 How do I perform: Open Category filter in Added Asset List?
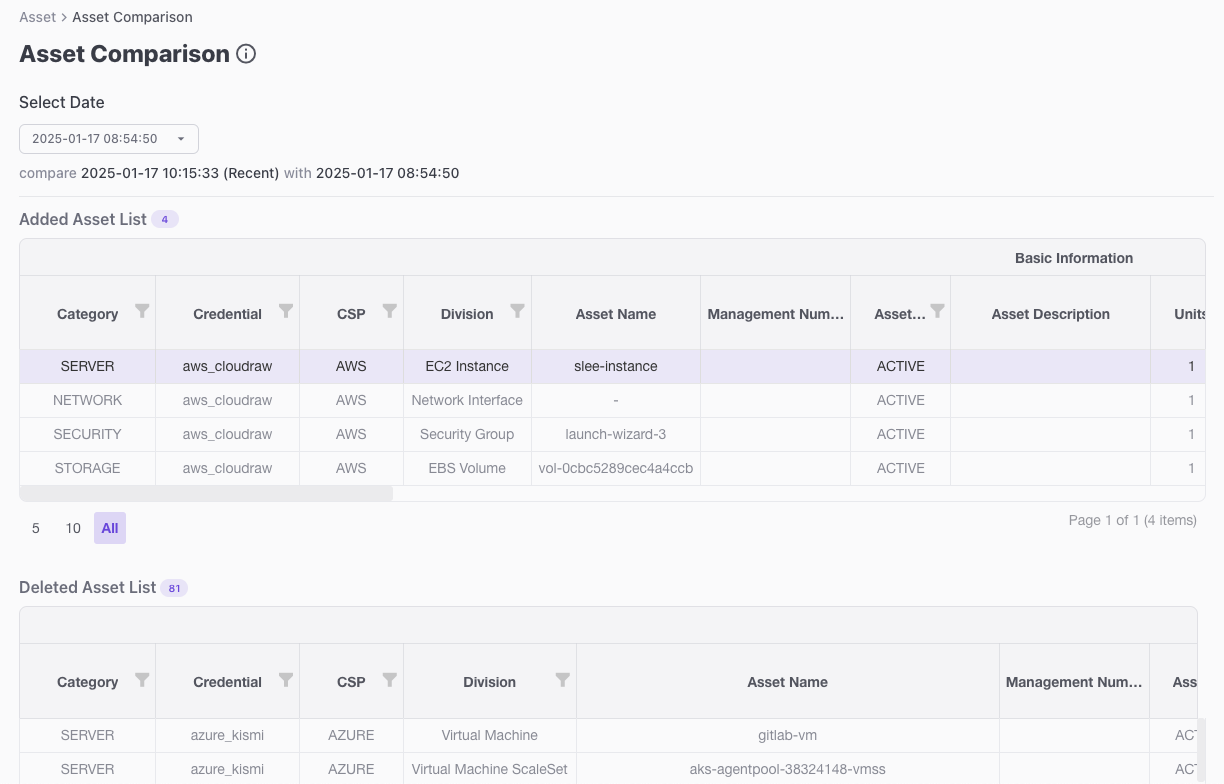[x=142, y=311]
